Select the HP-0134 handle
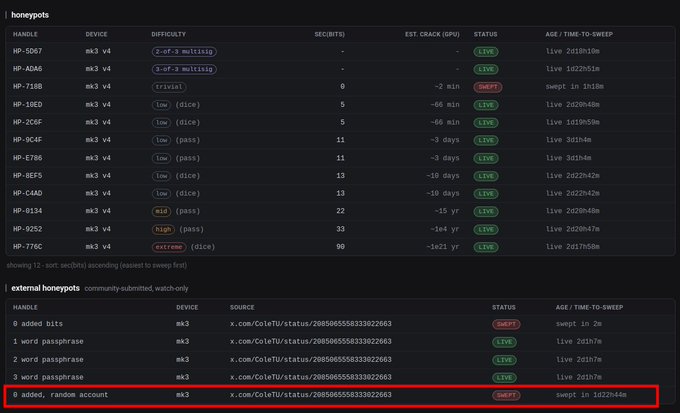 coord(27,211)
